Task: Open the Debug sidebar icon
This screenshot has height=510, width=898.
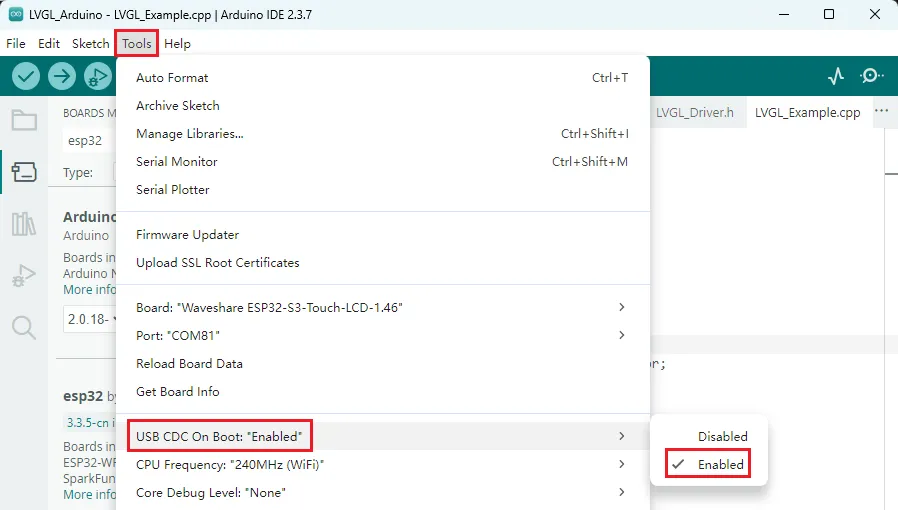Action: tap(24, 275)
